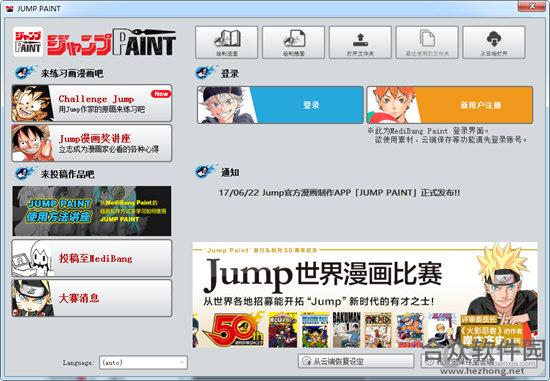Click the orange 新用户注册 register button
The width and height of the screenshot is (550, 381).
coord(450,105)
